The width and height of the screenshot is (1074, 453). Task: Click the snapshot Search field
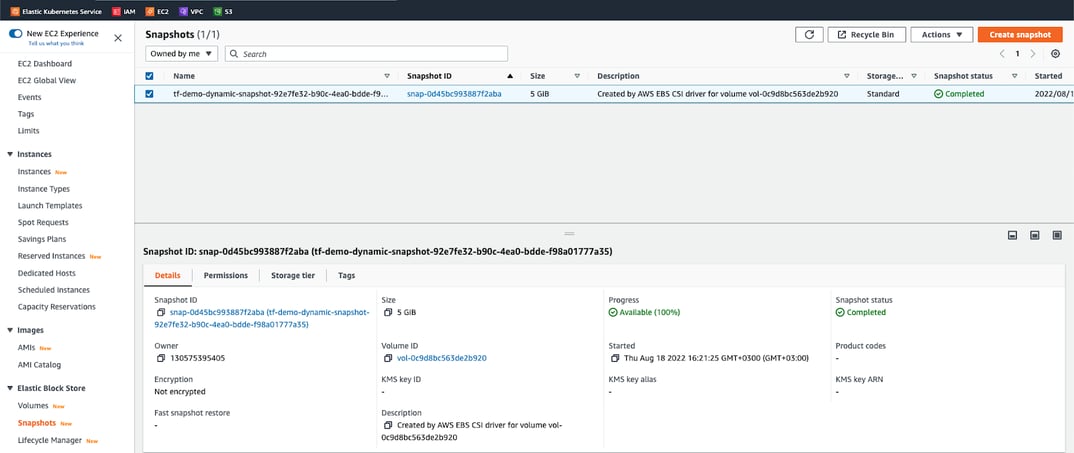(x=366, y=53)
